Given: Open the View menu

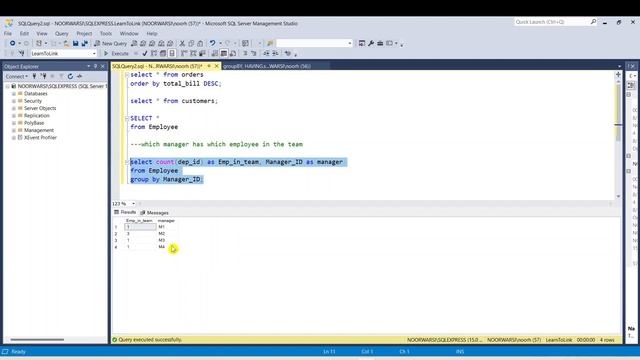Looking at the screenshot, I should (x=42, y=33).
